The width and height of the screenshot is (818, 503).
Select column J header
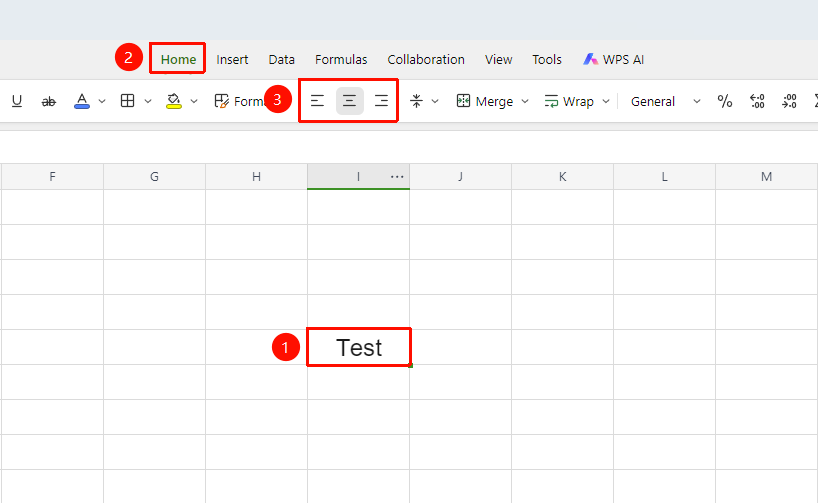[460, 176]
